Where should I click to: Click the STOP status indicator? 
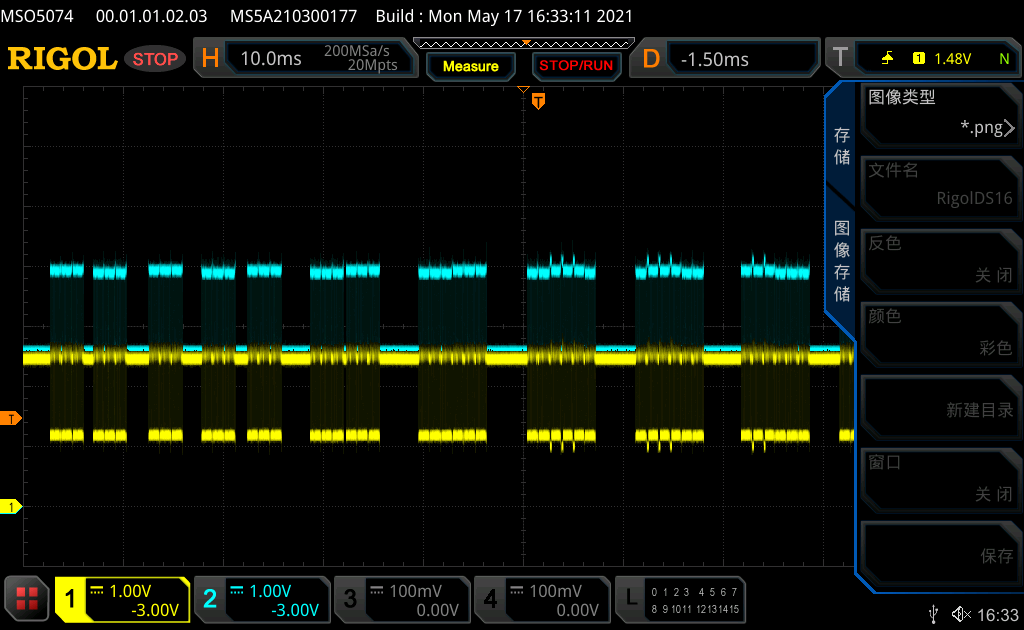coord(155,59)
